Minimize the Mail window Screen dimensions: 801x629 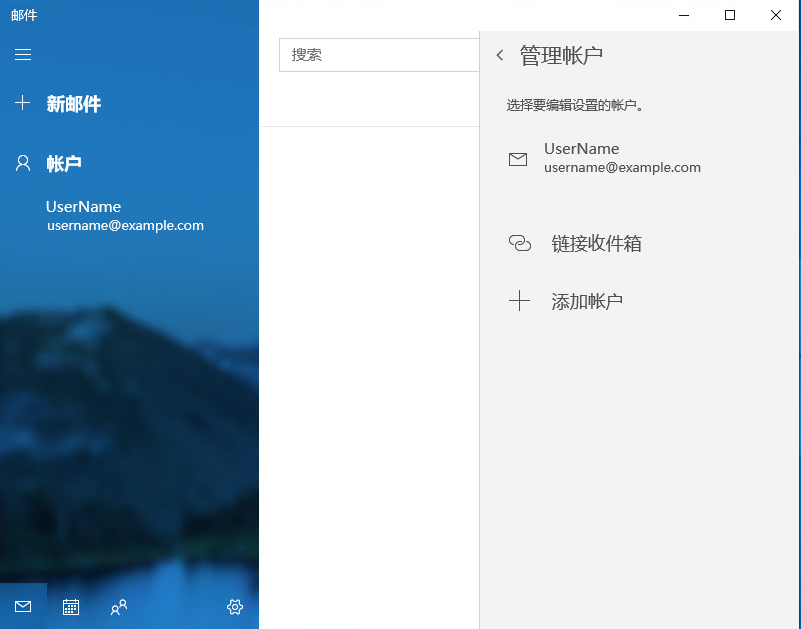pos(684,15)
